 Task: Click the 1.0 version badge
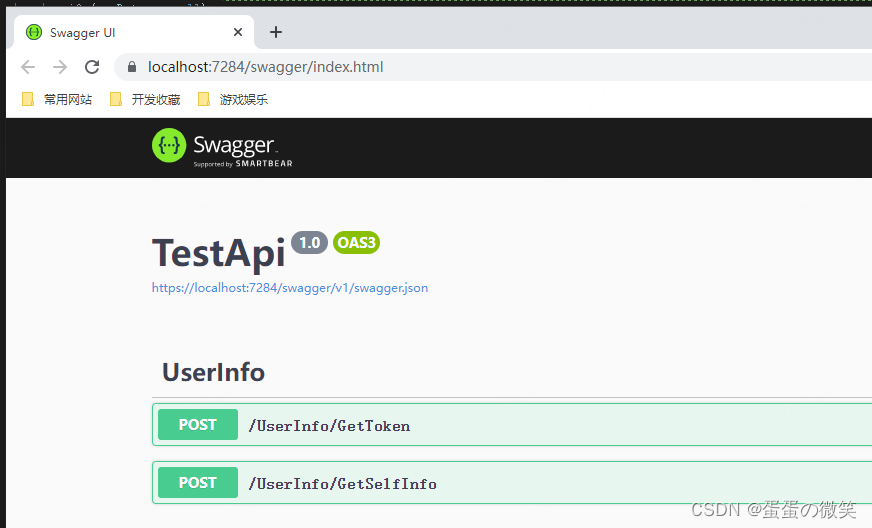point(309,243)
